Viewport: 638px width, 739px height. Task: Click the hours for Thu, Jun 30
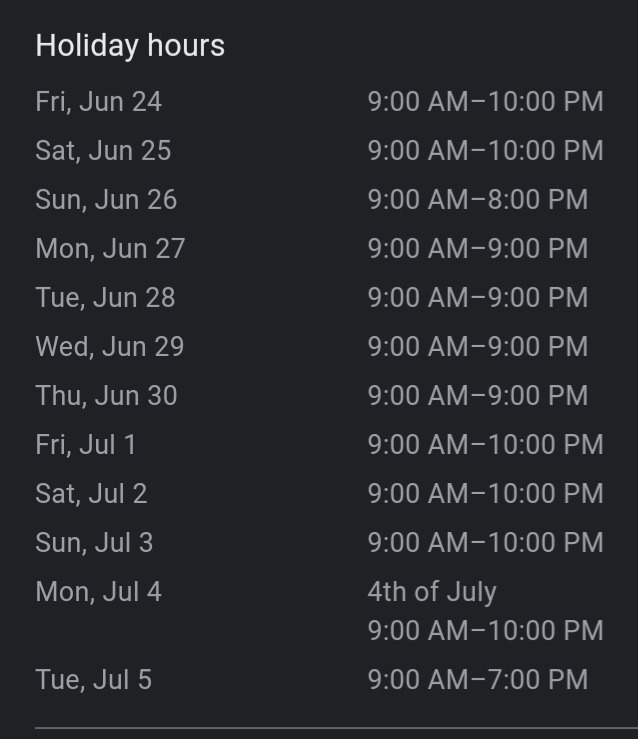[x=477, y=396]
